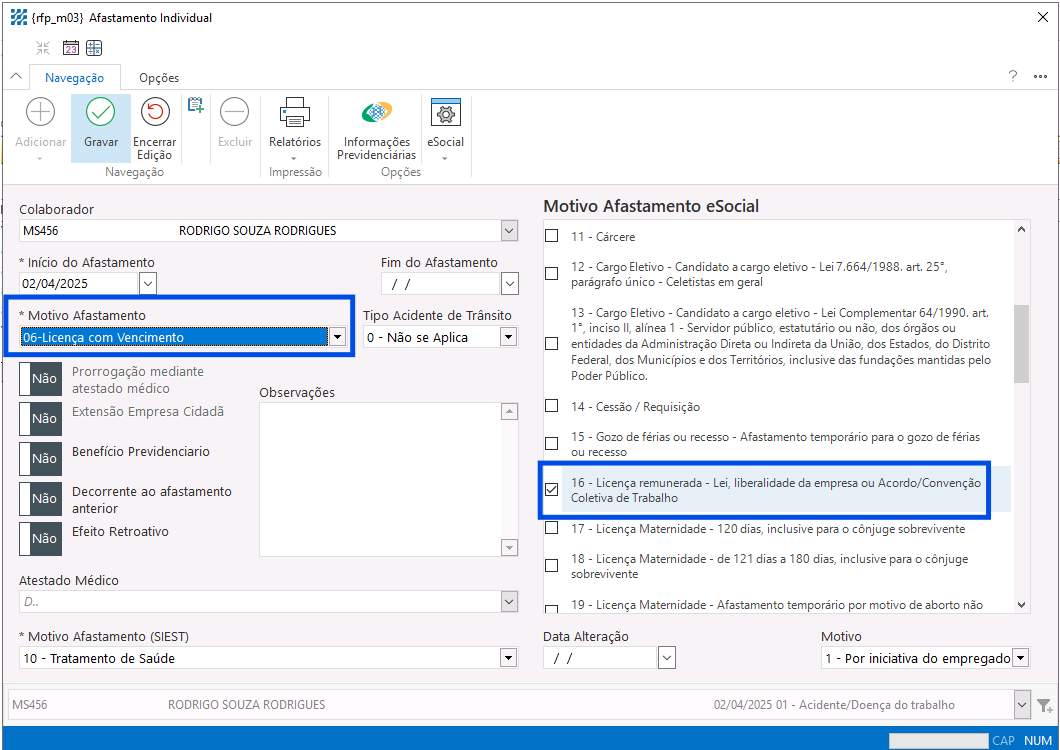Click the calendar icon in quick toolbar
This screenshot has height=750, width=1060.
pos(71,48)
